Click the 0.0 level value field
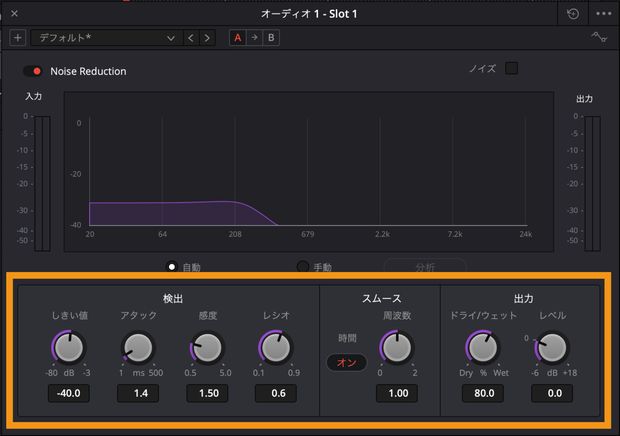Image resolution: width=620 pixels, height=436 pixels. pos(552,393)
